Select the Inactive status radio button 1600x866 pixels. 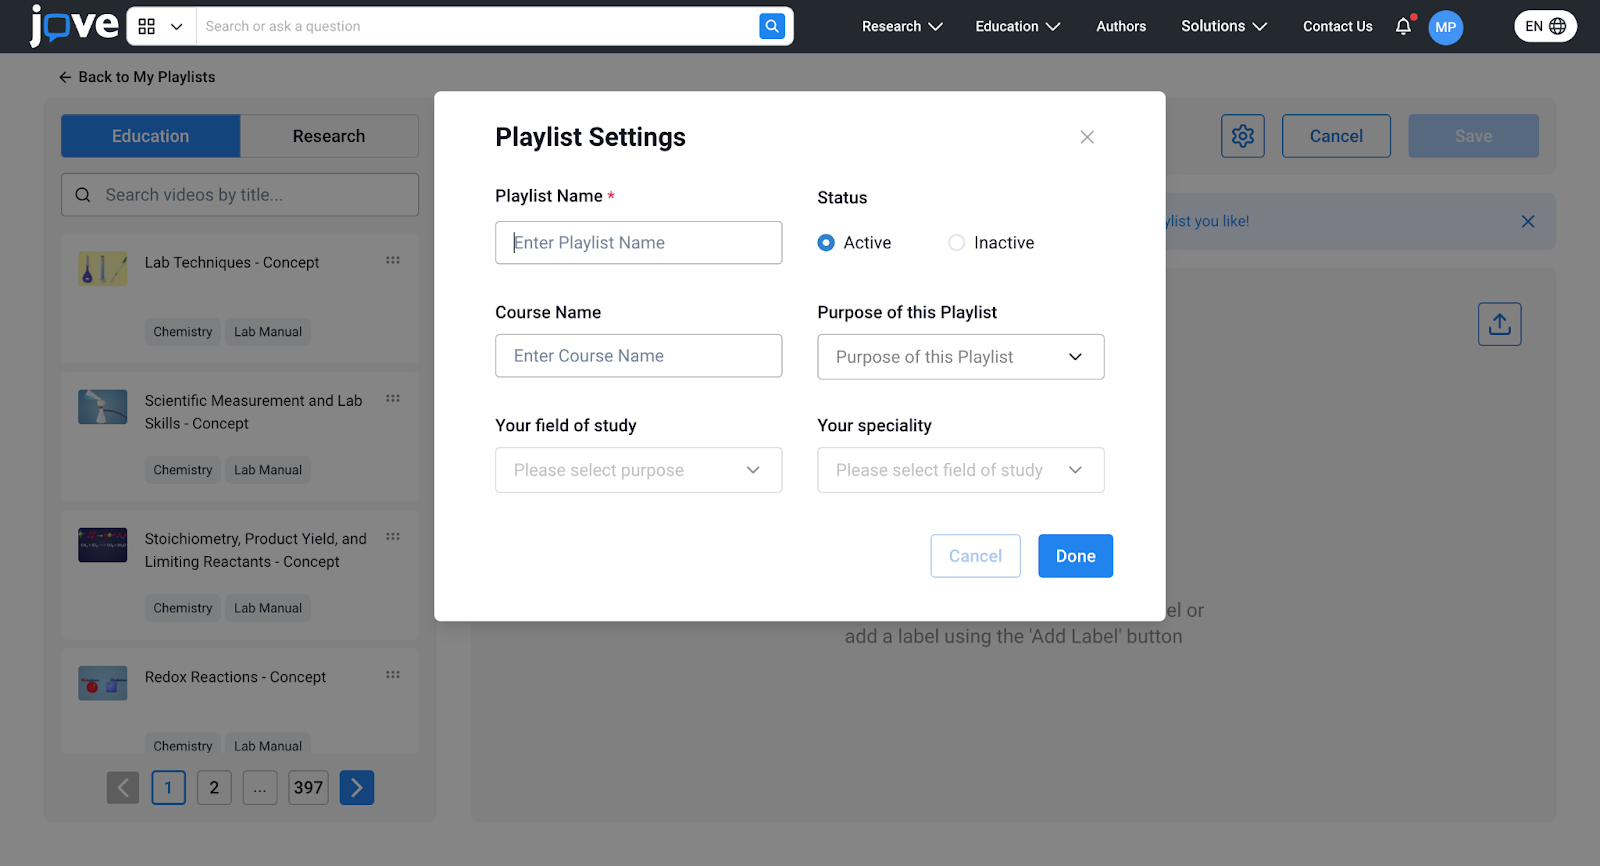[x=957, y=243]
